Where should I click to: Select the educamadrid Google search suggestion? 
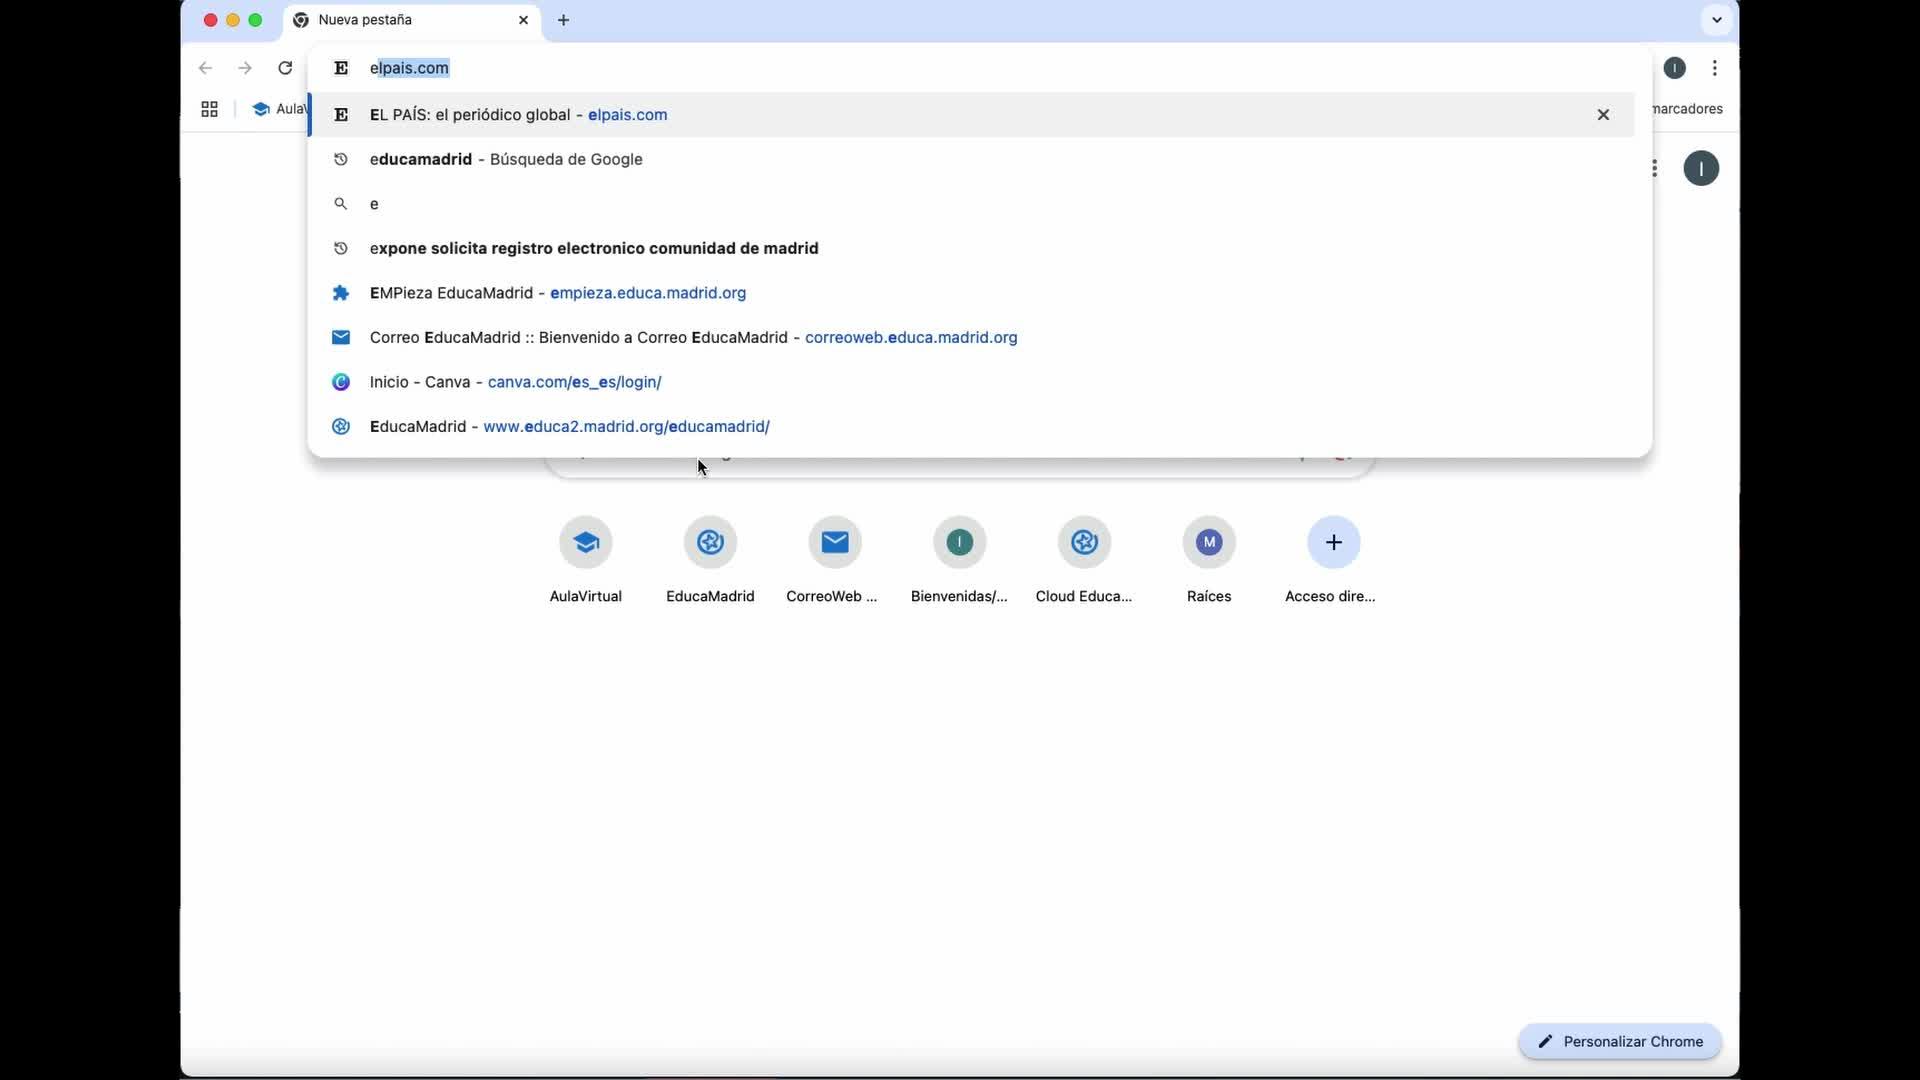click(506, 159)
